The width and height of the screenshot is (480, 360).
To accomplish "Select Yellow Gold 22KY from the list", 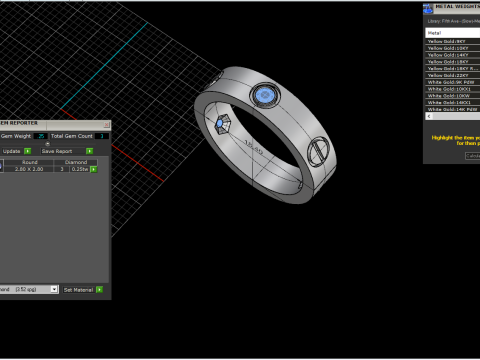I will [x=452, y=75].
